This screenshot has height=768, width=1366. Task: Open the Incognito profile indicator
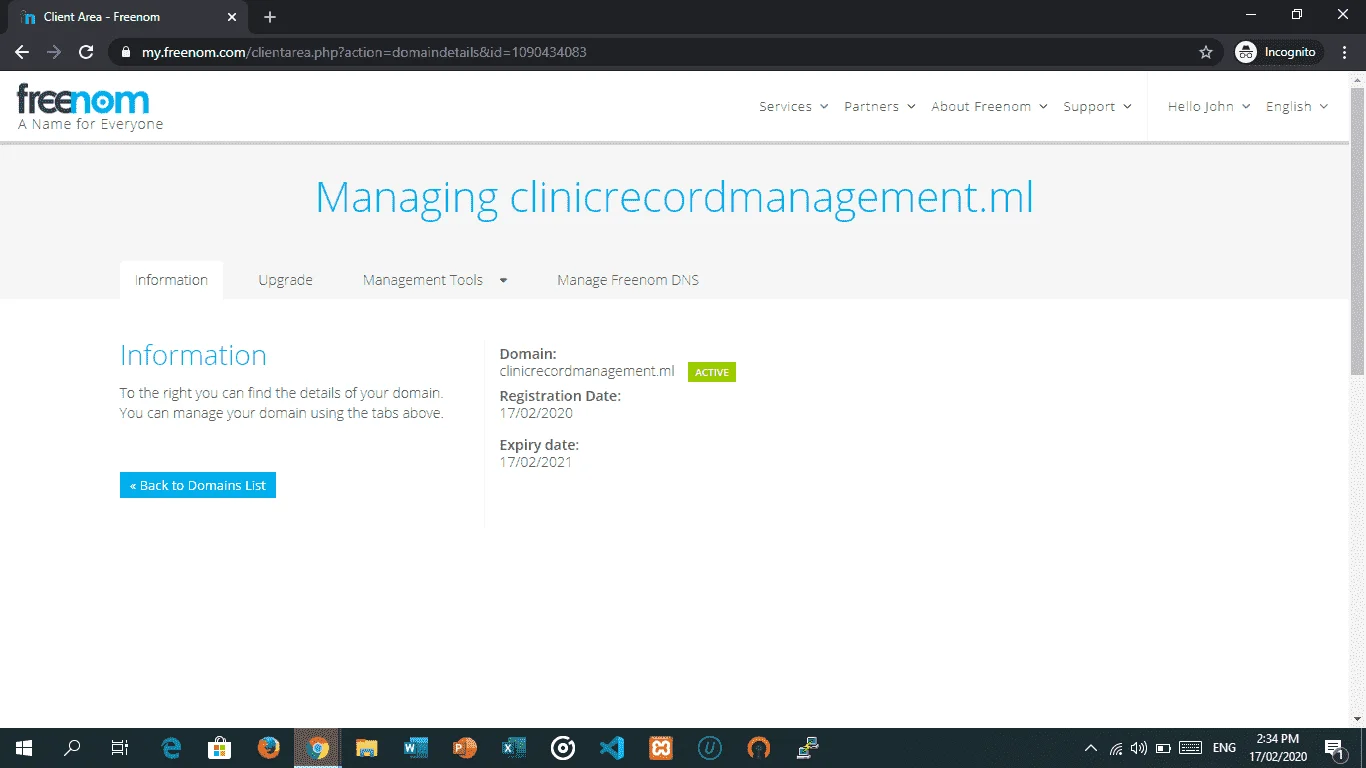(x=1279, y=52)
